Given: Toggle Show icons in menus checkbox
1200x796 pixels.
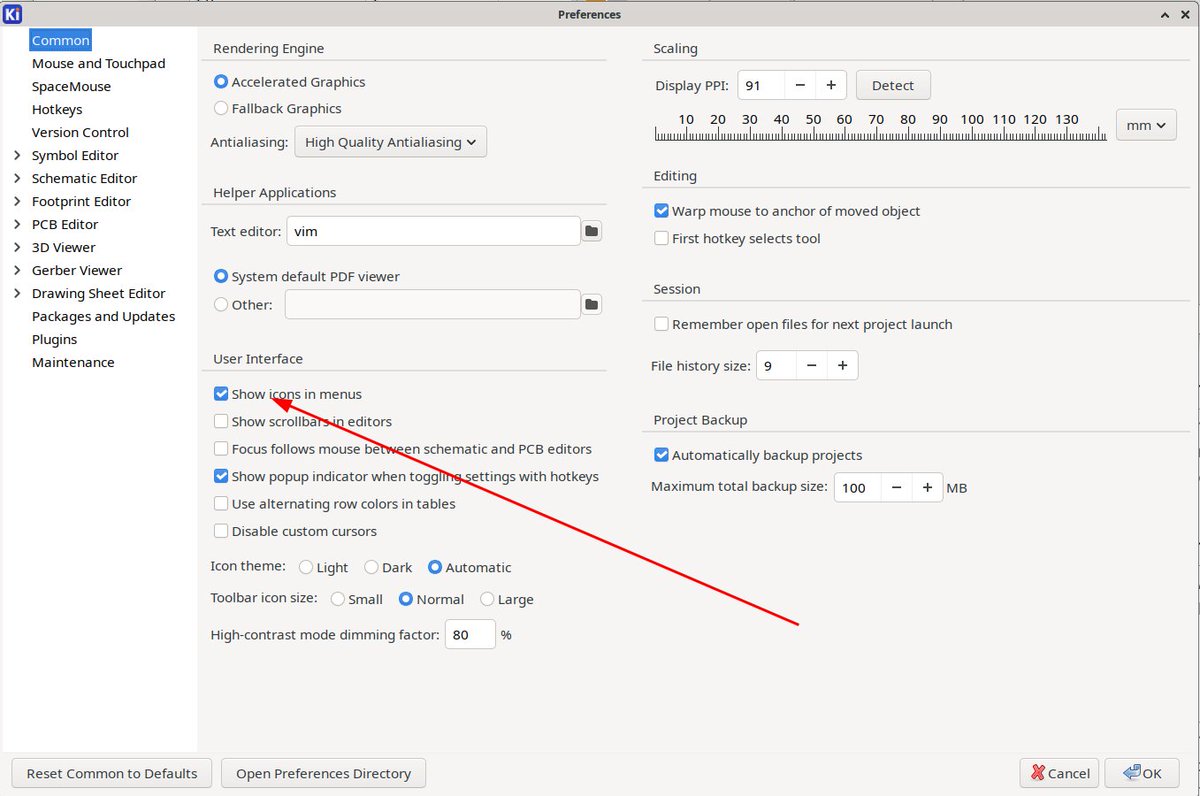Looking at the screenshot, I should pyautogui.click(x=221, y=394).
